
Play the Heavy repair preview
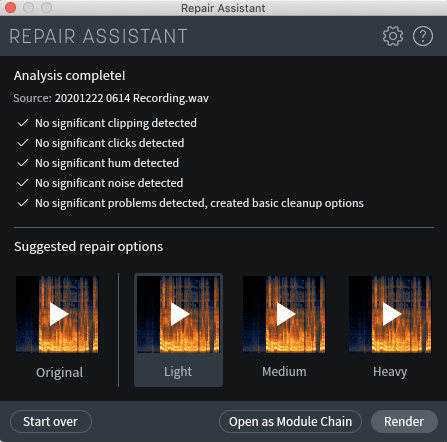[x=390, y=314]
